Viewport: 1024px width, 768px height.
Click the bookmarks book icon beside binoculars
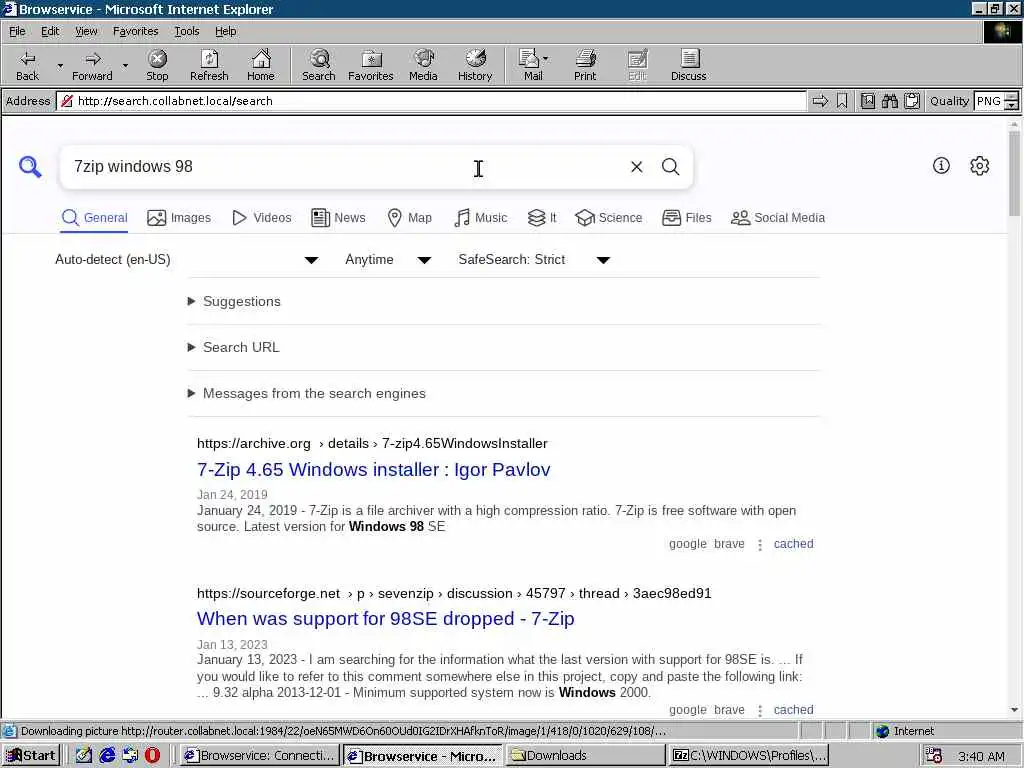point(868,101)
